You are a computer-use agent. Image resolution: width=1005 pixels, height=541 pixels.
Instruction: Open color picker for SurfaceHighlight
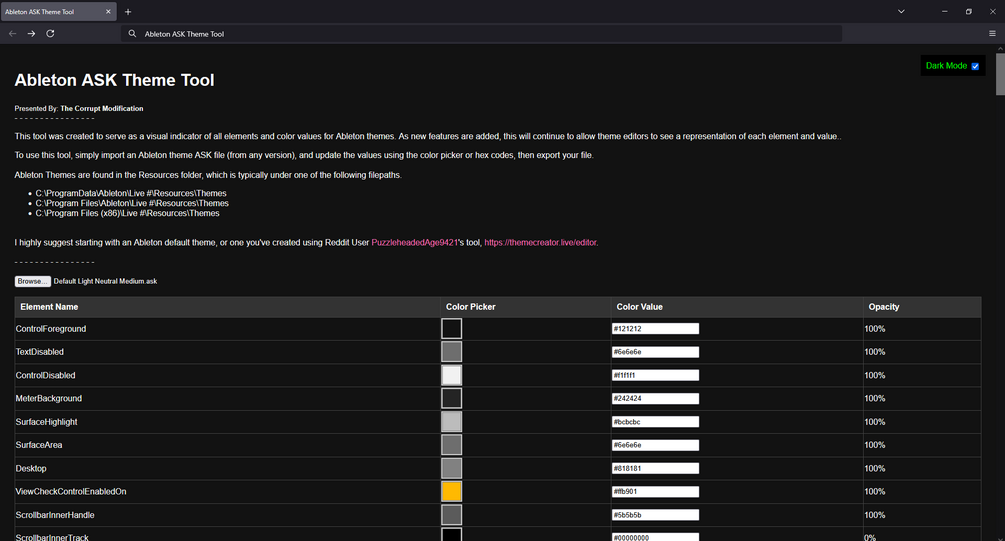pos(451,422)
